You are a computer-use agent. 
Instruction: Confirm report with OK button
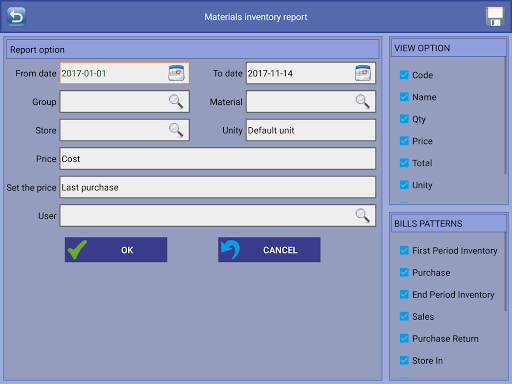[116, 250]
